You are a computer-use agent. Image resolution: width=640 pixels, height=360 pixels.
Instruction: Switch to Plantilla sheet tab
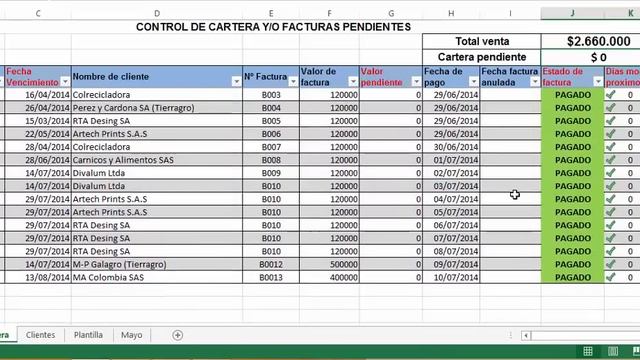[88, 335]
